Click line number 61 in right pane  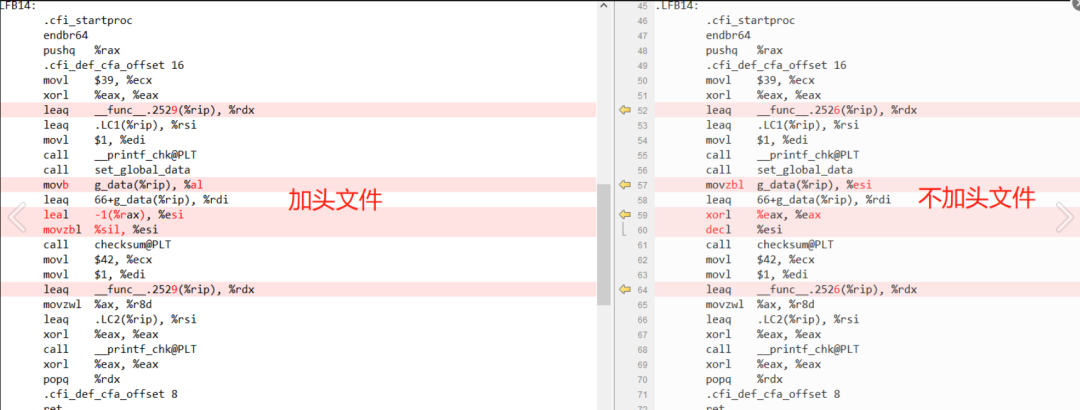pos(643,245)
